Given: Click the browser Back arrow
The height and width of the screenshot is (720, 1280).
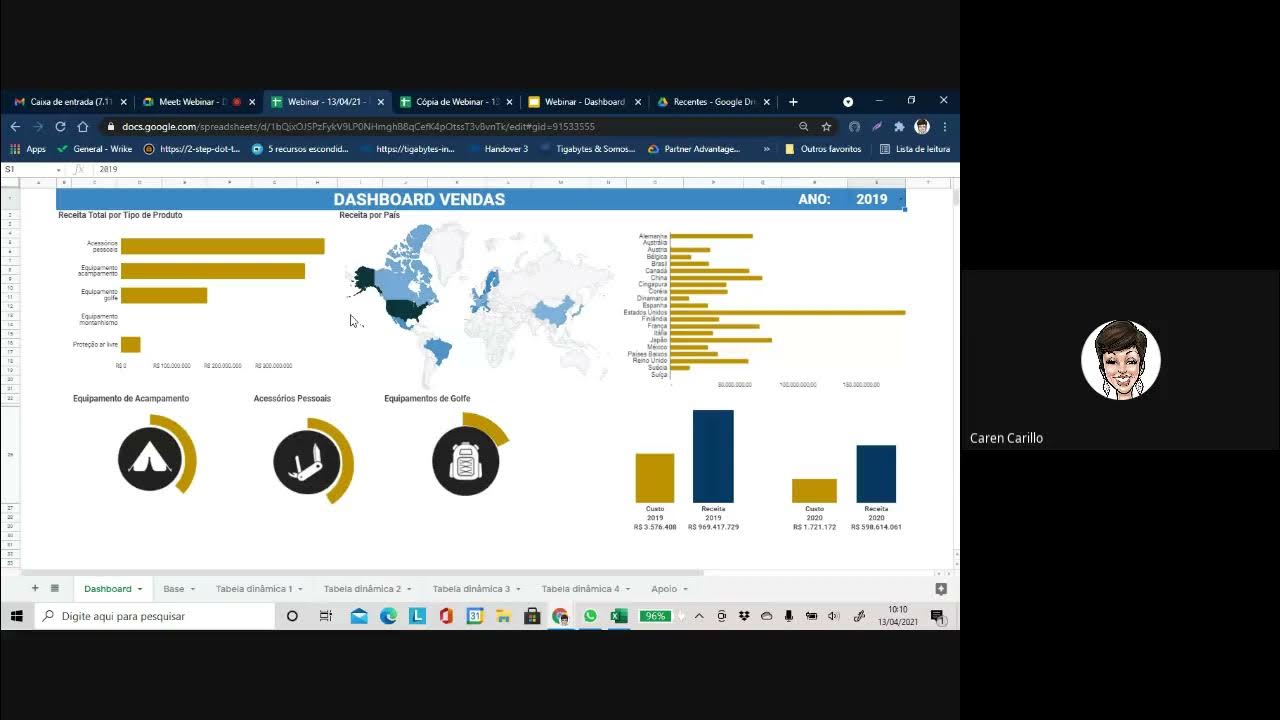Looking at the screenshot, I should (15, 127).
